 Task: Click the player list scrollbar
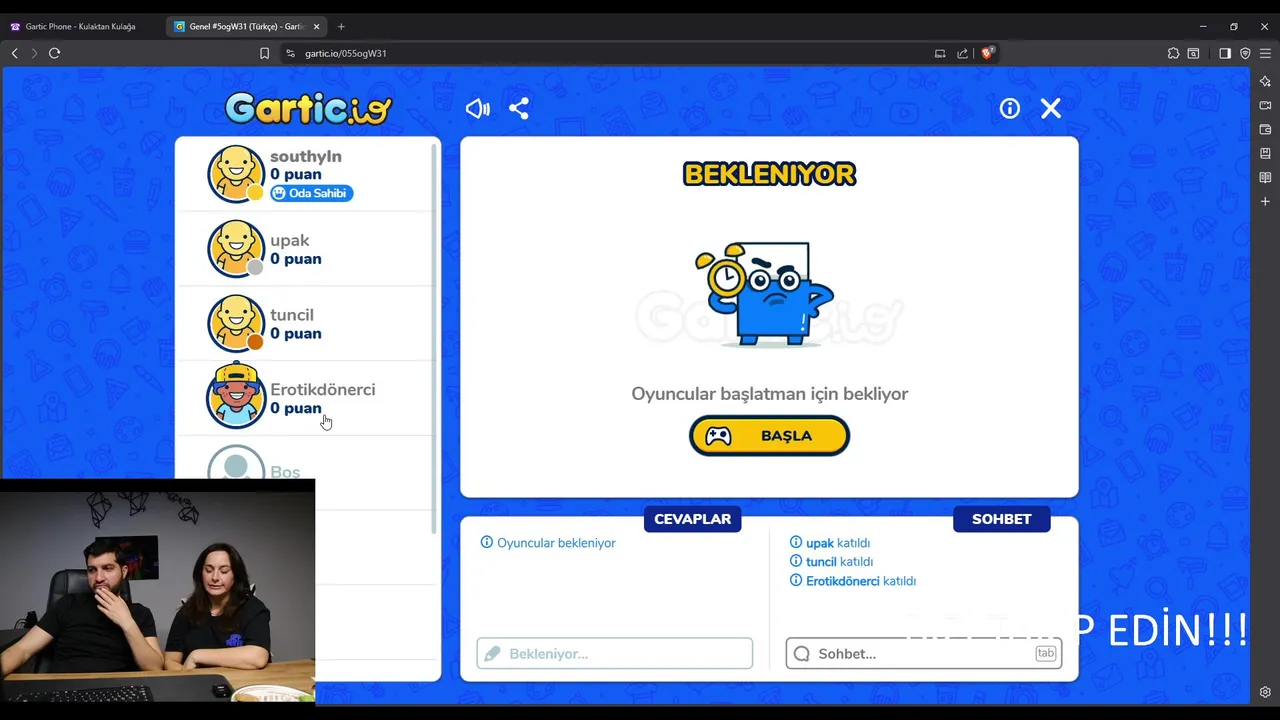pyautogui.click(x=434, y=338)
